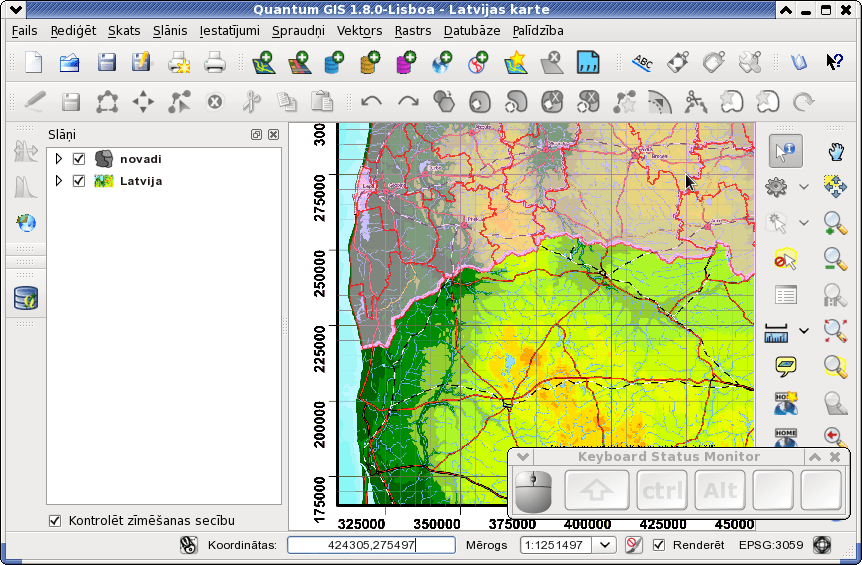Click the CRS status globe icon beside EPSG:3059
This screenshot has height=565, width=862.
click(822, 545)
